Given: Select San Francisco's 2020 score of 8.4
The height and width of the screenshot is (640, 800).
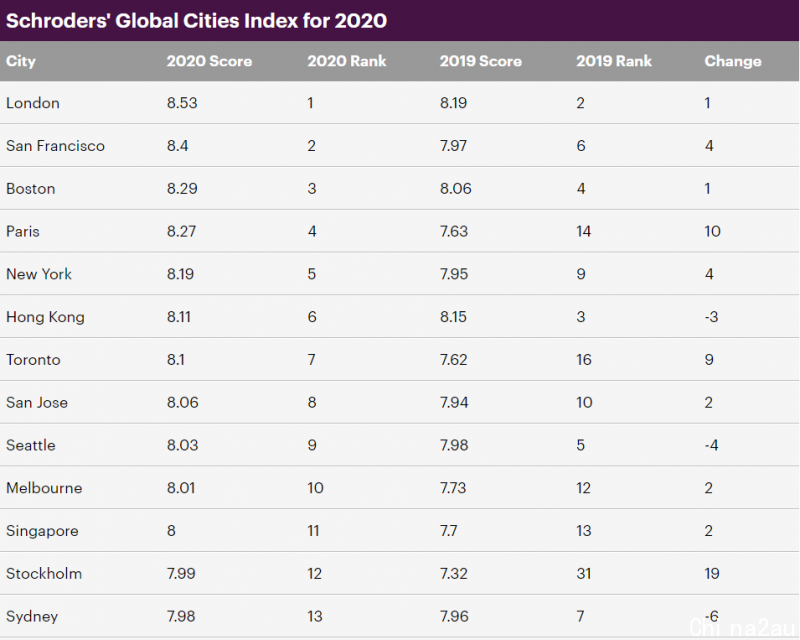Looking at the screenshot, I should tap(178, 146).
